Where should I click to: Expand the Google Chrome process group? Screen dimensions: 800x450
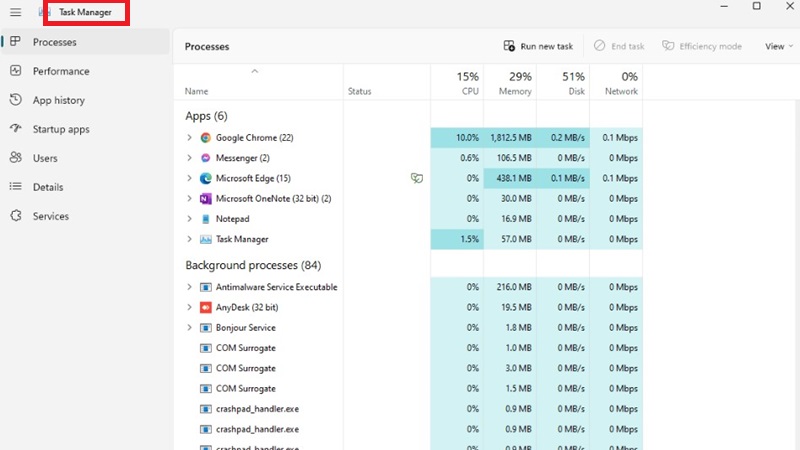point(189,138)
